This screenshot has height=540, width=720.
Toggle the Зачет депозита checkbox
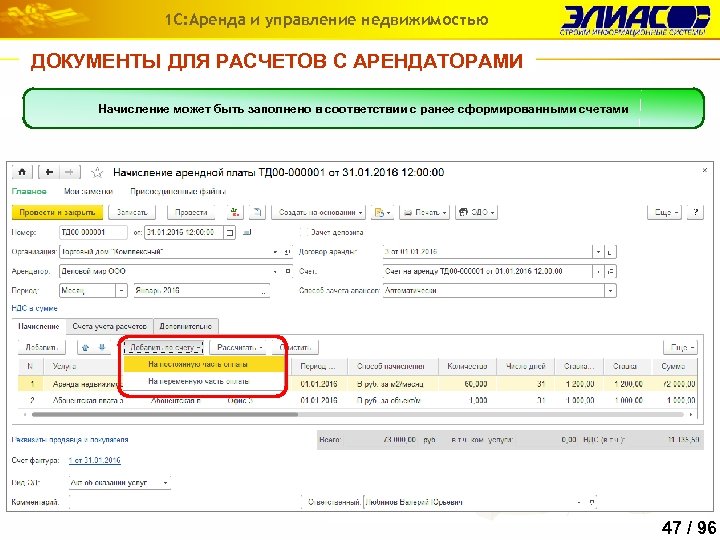(304, 232)
